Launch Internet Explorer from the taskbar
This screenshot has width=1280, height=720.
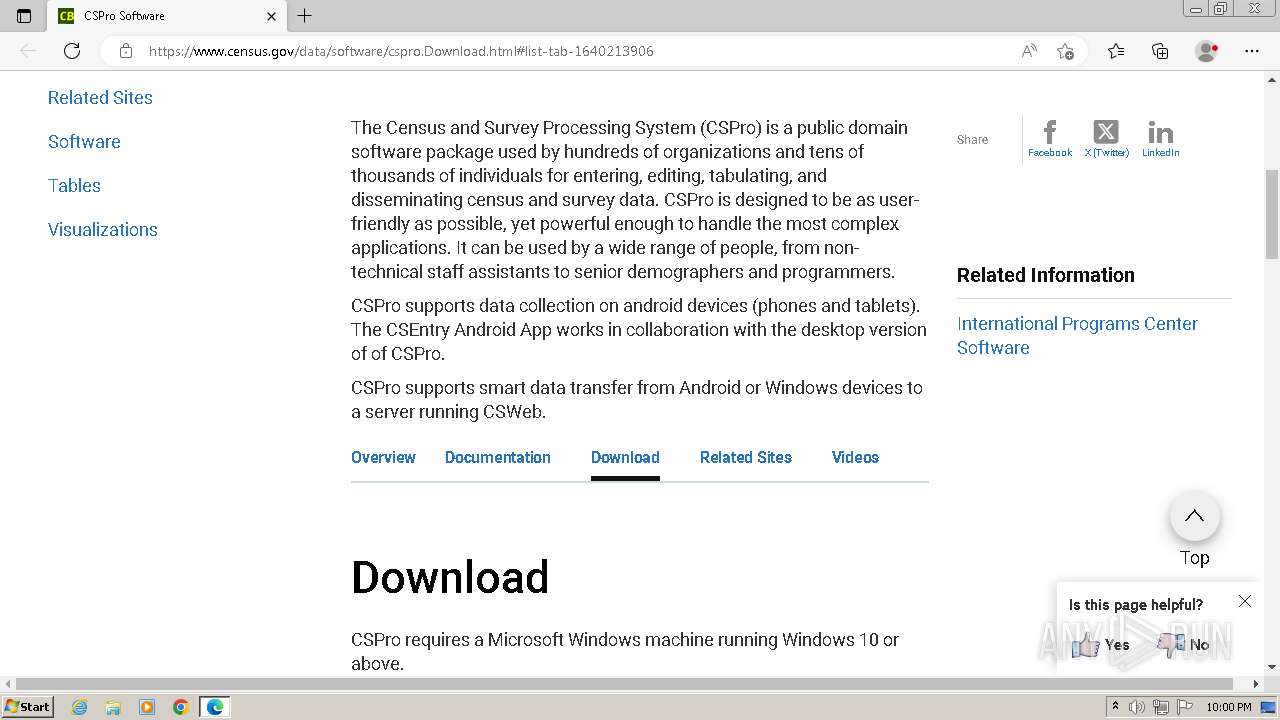(80, 707)
